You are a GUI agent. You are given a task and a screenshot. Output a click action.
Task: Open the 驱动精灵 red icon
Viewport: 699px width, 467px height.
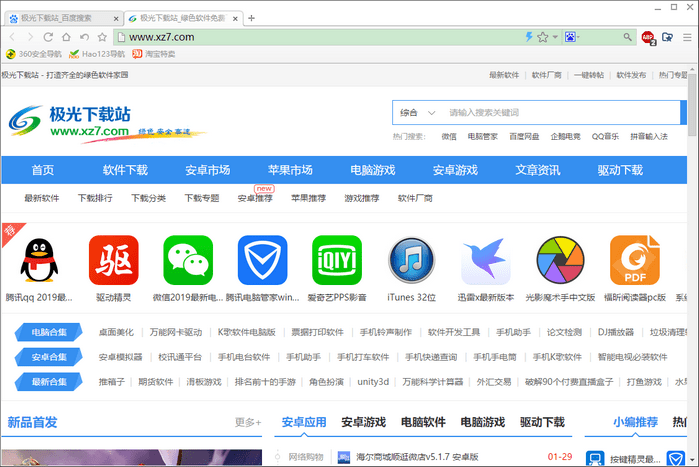114,260
